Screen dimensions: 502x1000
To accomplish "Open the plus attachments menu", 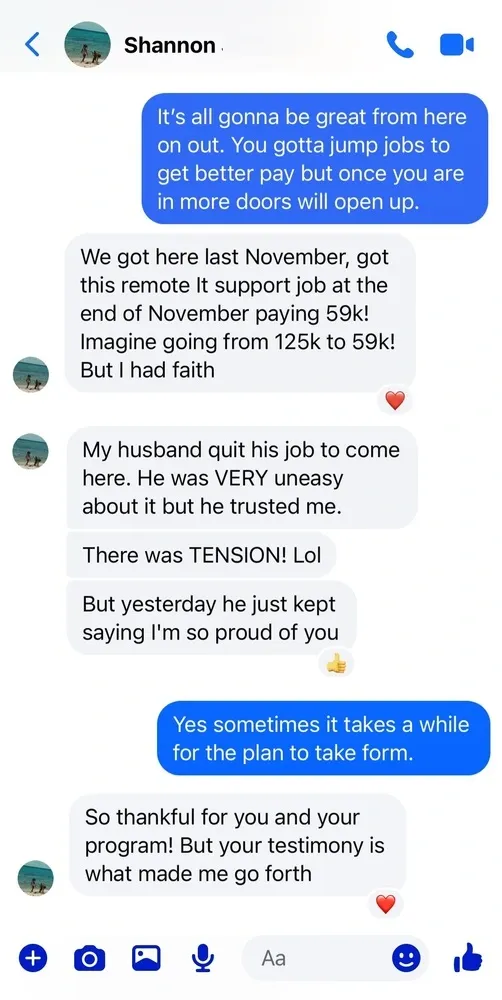I will tap(34, 957).
